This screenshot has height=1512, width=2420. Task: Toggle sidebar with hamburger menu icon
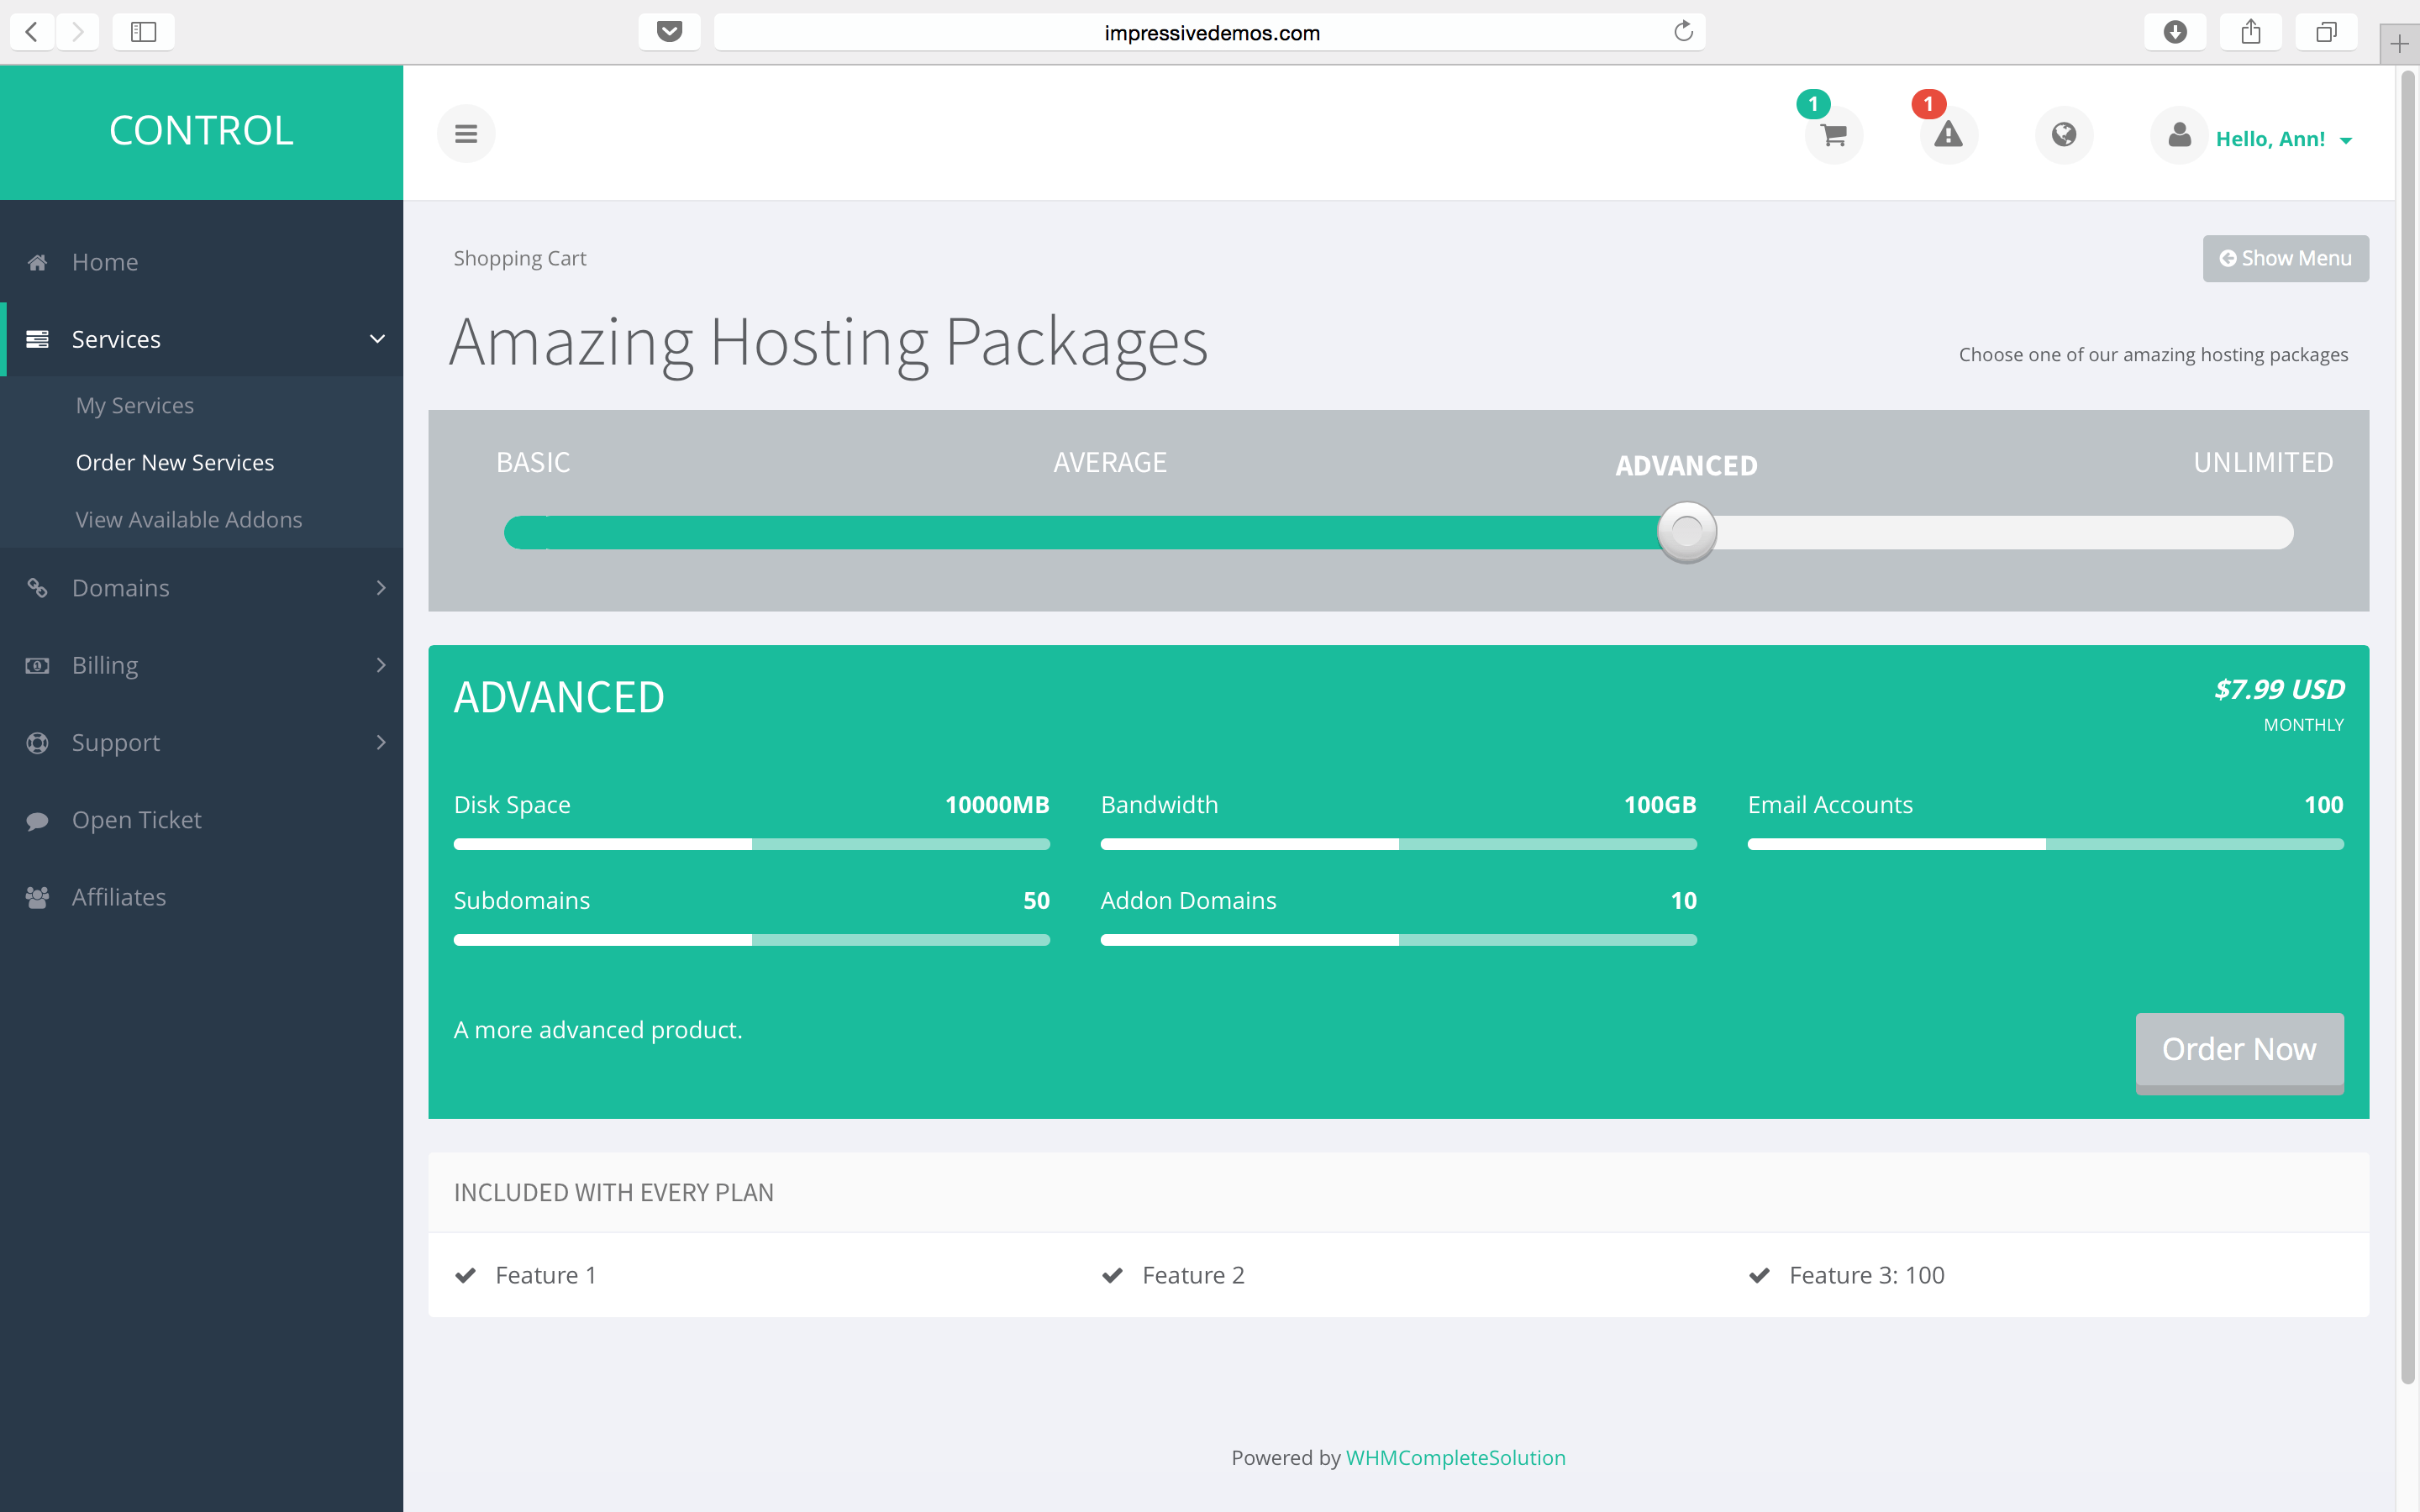[466, 133]
